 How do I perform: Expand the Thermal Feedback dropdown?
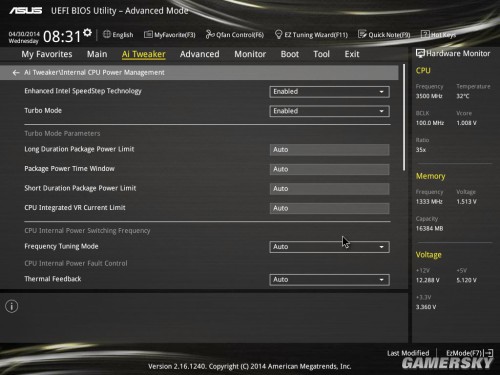click(x=329, y=280)
